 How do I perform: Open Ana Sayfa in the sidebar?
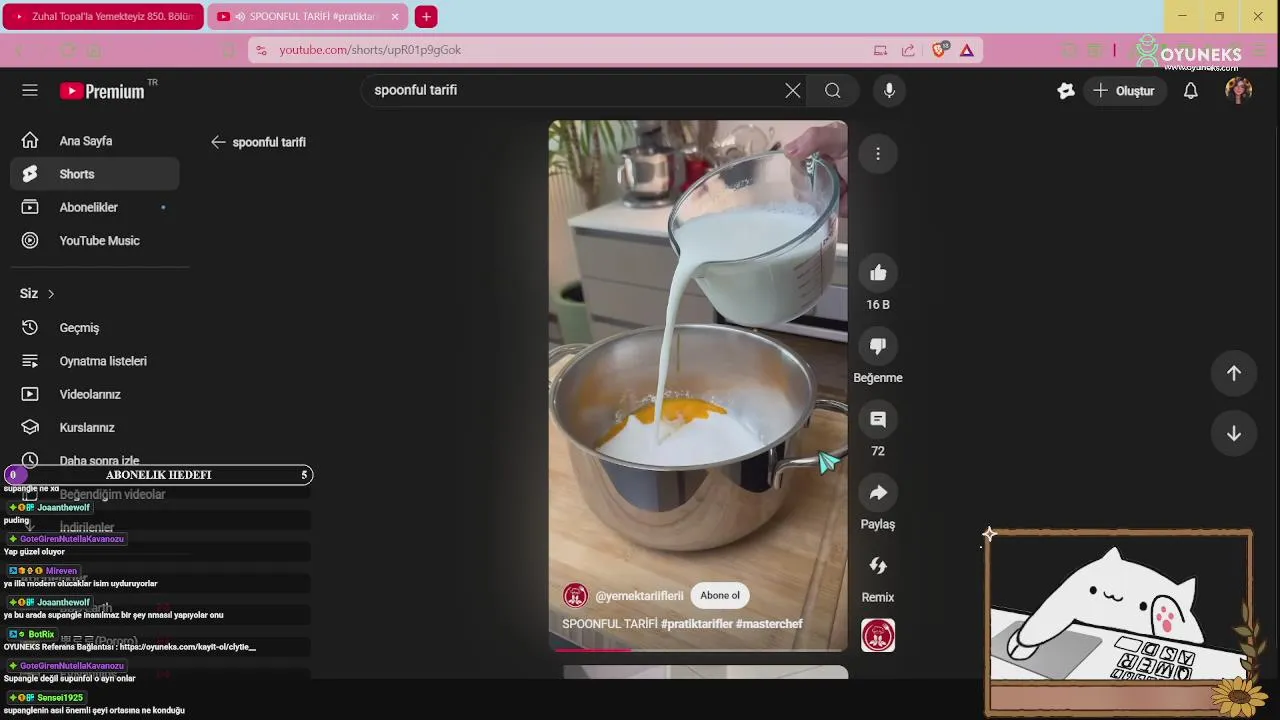tap(95, 141)
